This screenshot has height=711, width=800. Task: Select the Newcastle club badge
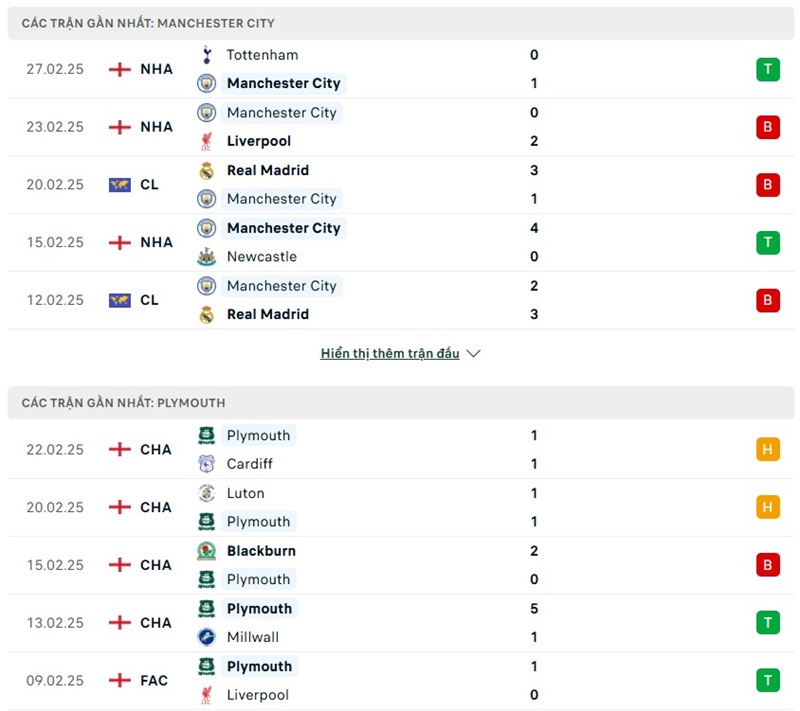208,257
